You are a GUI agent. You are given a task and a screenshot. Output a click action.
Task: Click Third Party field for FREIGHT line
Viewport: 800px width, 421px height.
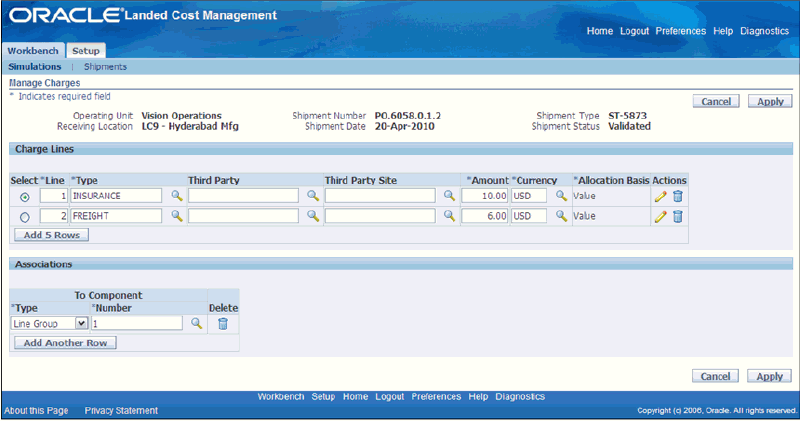(x=243, y=216)
